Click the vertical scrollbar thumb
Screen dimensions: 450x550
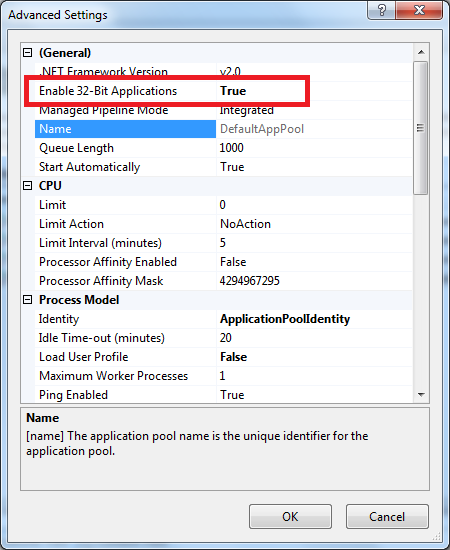click(x=421, y=128)
